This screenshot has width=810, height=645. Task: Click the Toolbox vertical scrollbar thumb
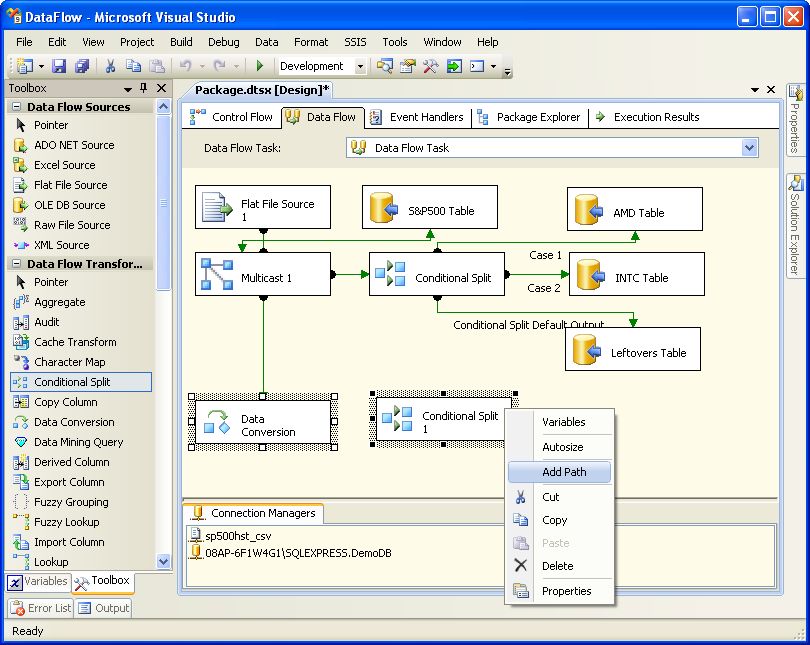[163, 202]
